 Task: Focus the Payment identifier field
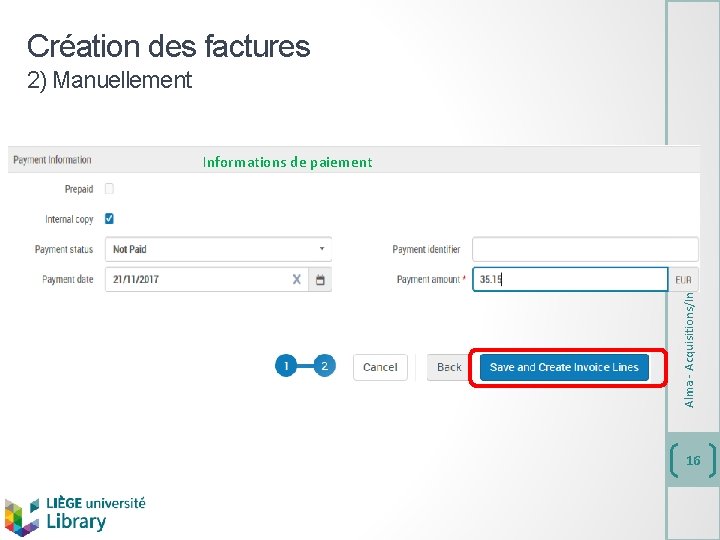(x=585, y=249)
